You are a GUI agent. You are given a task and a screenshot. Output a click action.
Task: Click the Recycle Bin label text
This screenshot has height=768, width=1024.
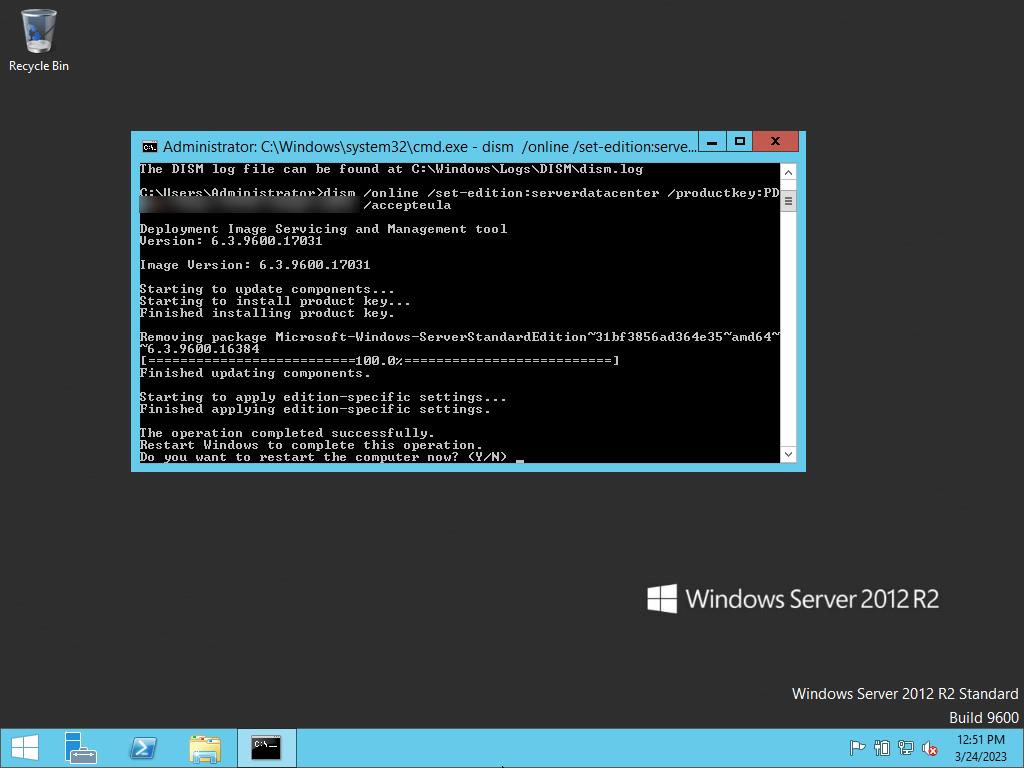click(x=39, y=66)
